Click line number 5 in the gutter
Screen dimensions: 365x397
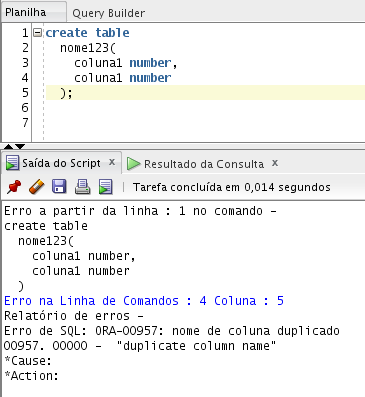(25, 93)
